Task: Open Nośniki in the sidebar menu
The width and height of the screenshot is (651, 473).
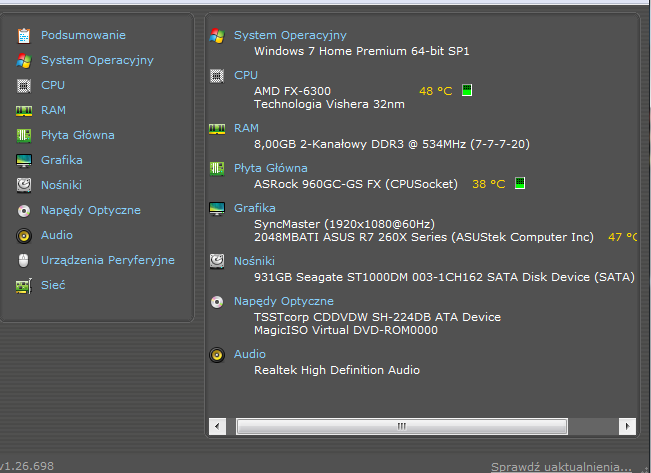Action: pos(61,185)
